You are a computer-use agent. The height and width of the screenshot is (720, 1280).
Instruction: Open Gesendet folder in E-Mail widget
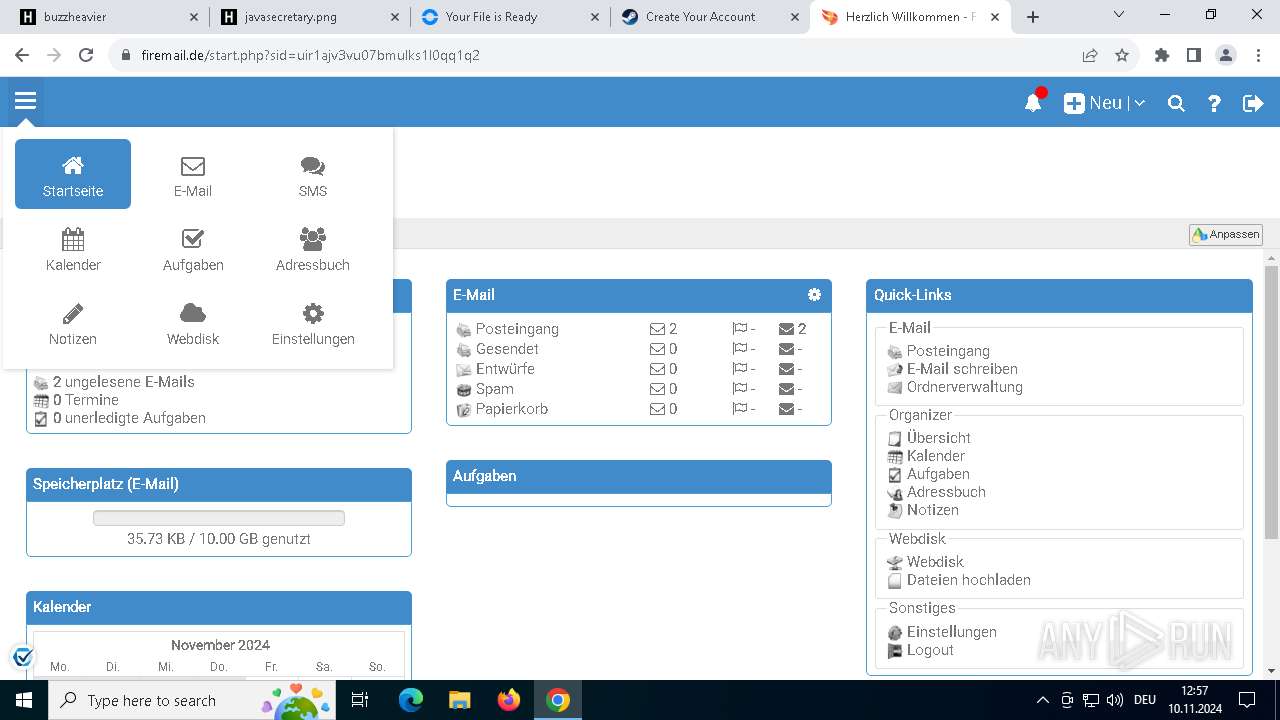507,349
